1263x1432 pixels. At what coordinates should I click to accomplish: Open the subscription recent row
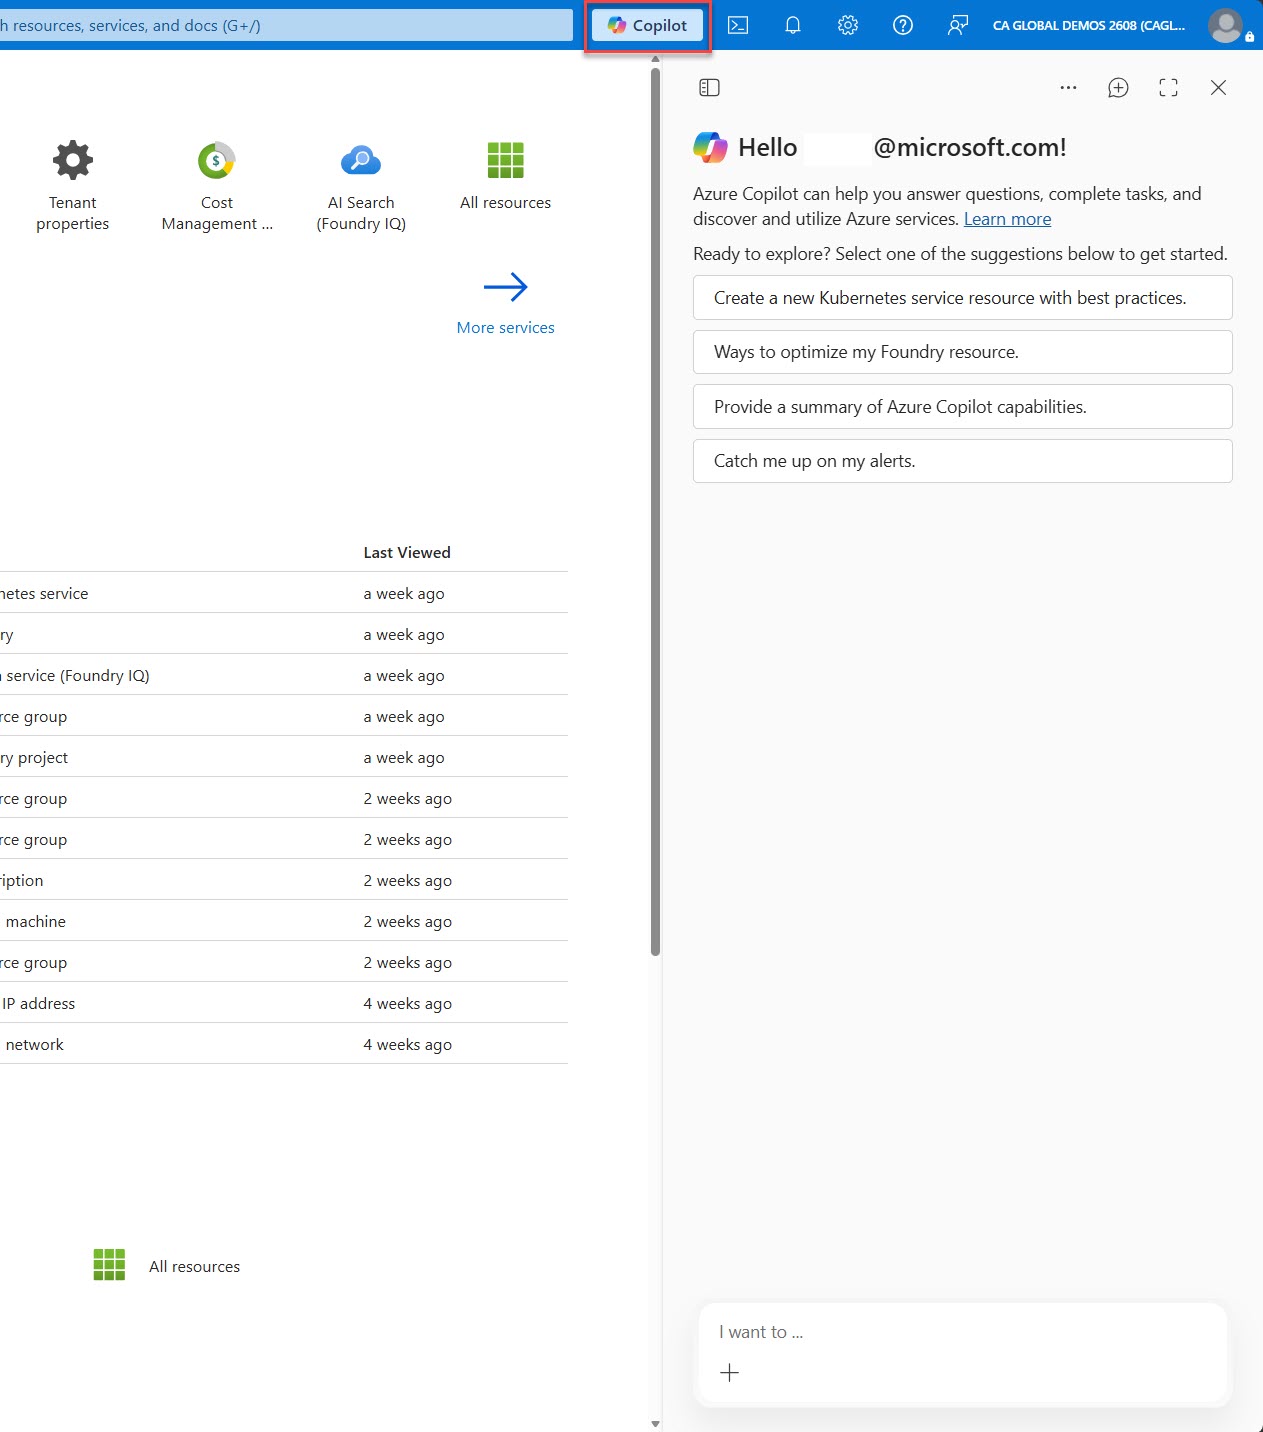coord(284,880)
